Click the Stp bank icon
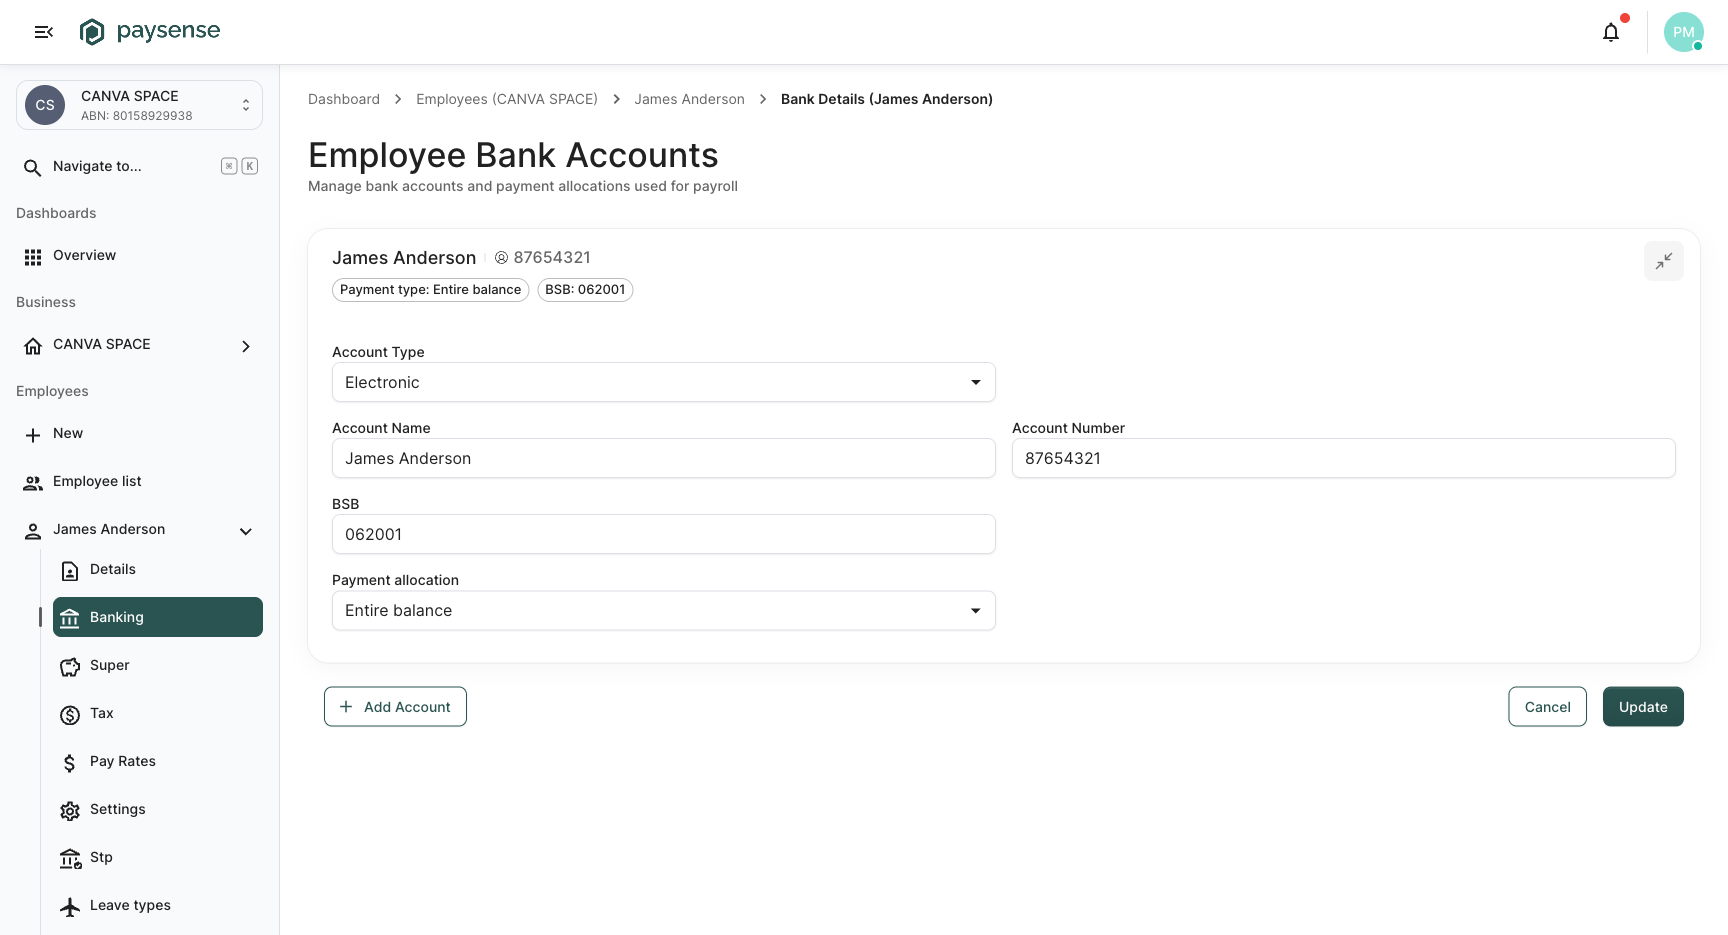Viewport: 1728px width, 935px height. 70,859
